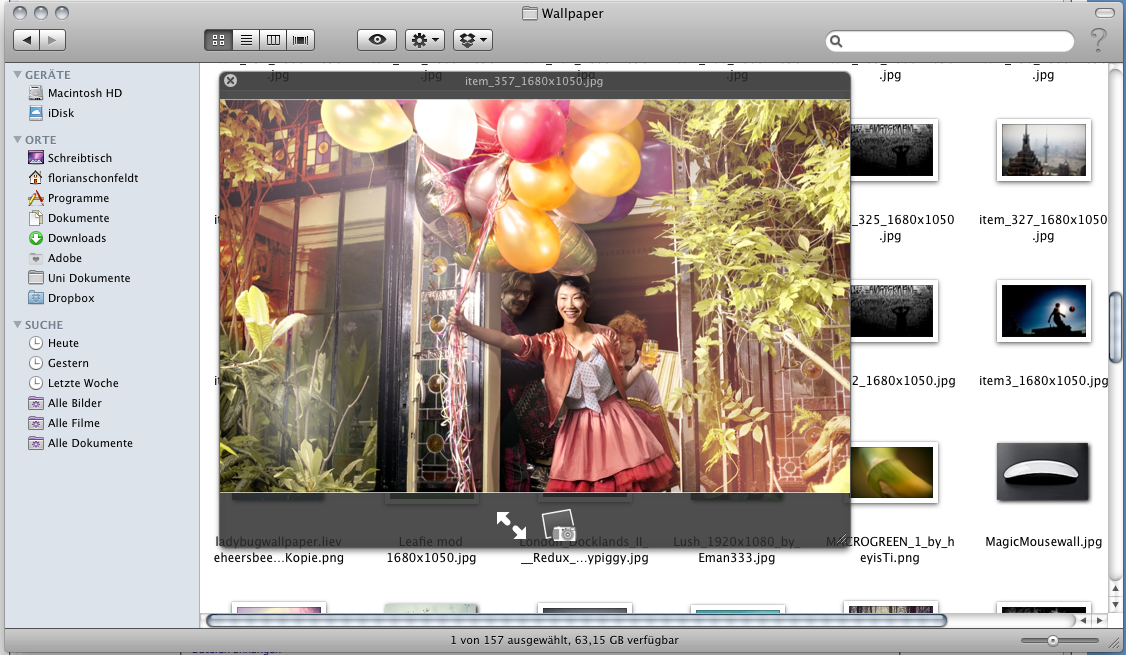Image resolution: width=1126 pixels, height=655 pixels.
Task: Select the _325_1680x1050.jpg thumbnail
Action: 894,150
